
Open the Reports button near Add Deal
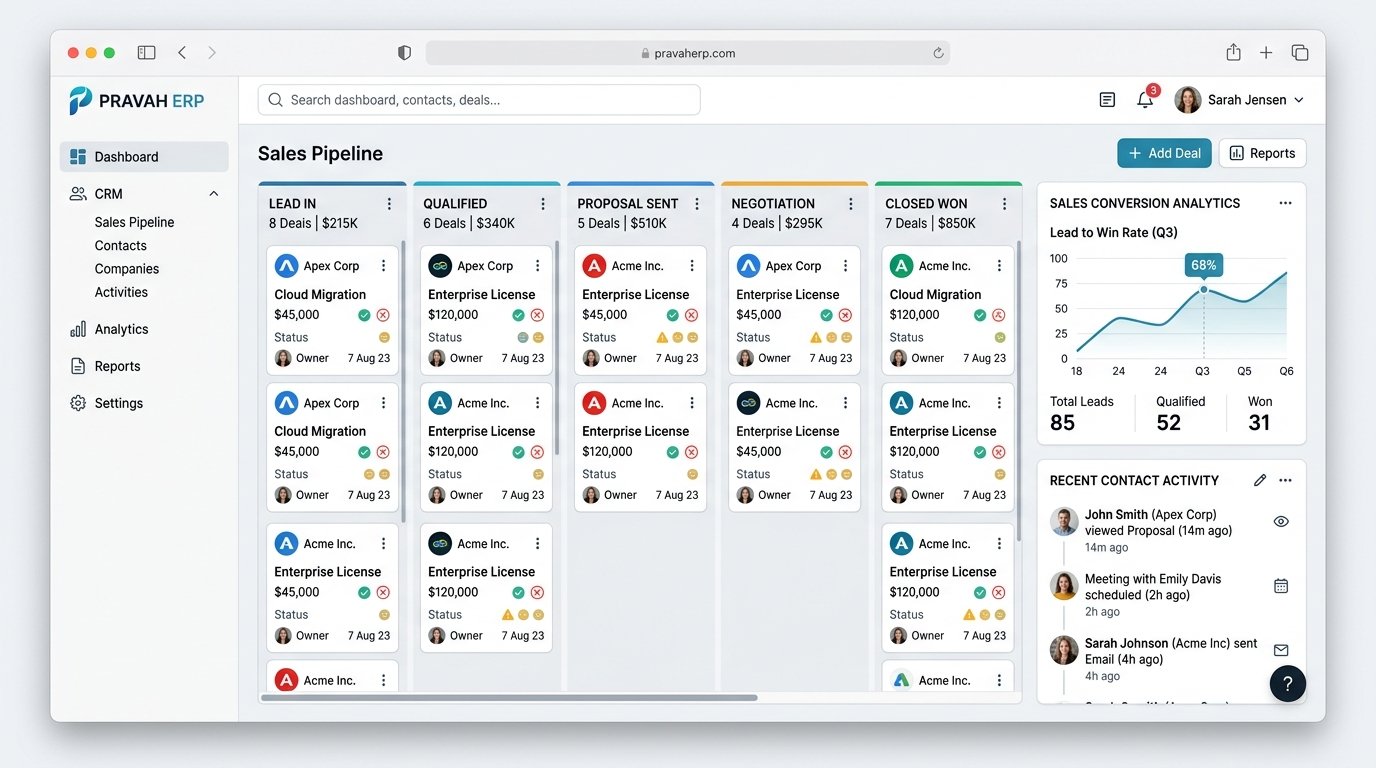click(x=1262, y=153)
